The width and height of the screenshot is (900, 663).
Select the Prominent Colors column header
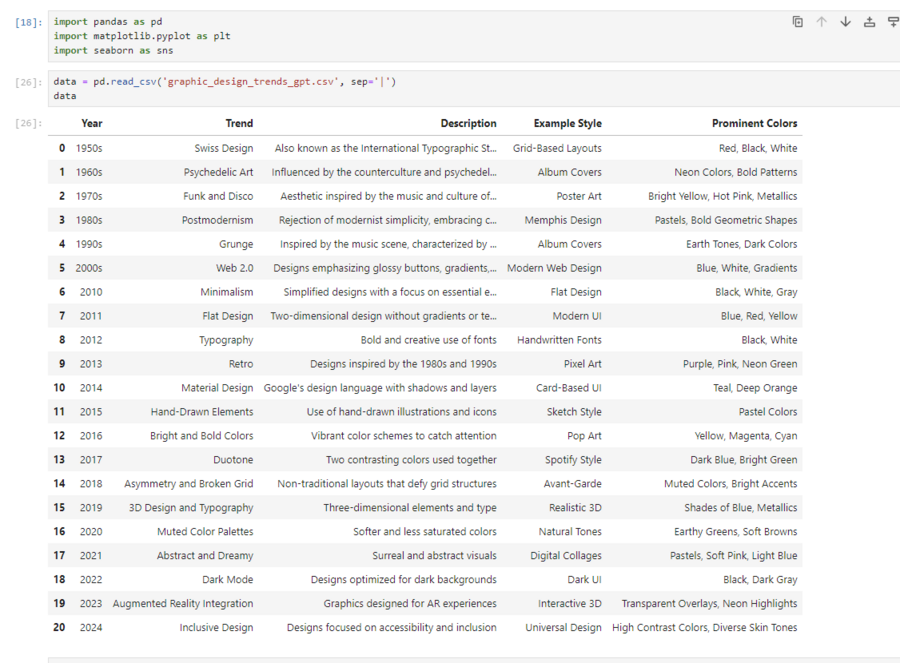pyautogui.click(x=754, y=124)
